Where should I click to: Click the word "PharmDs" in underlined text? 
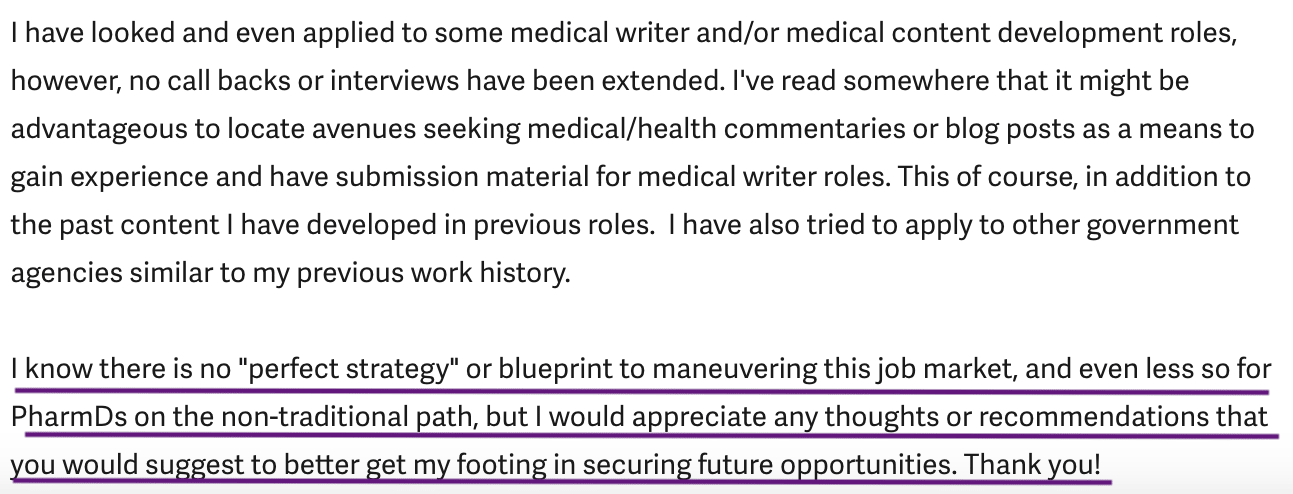[69, 416]
